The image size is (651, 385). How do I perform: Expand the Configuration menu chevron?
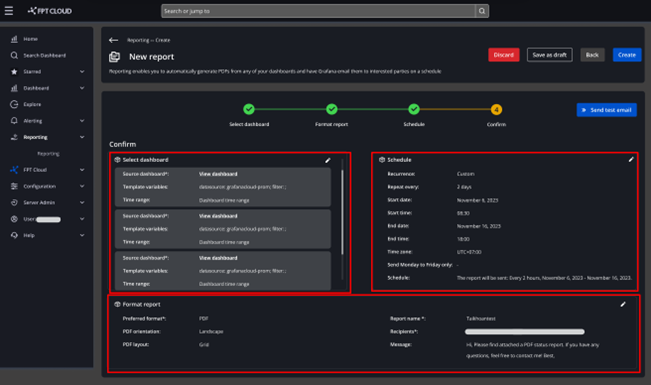[x=82, y=186]
